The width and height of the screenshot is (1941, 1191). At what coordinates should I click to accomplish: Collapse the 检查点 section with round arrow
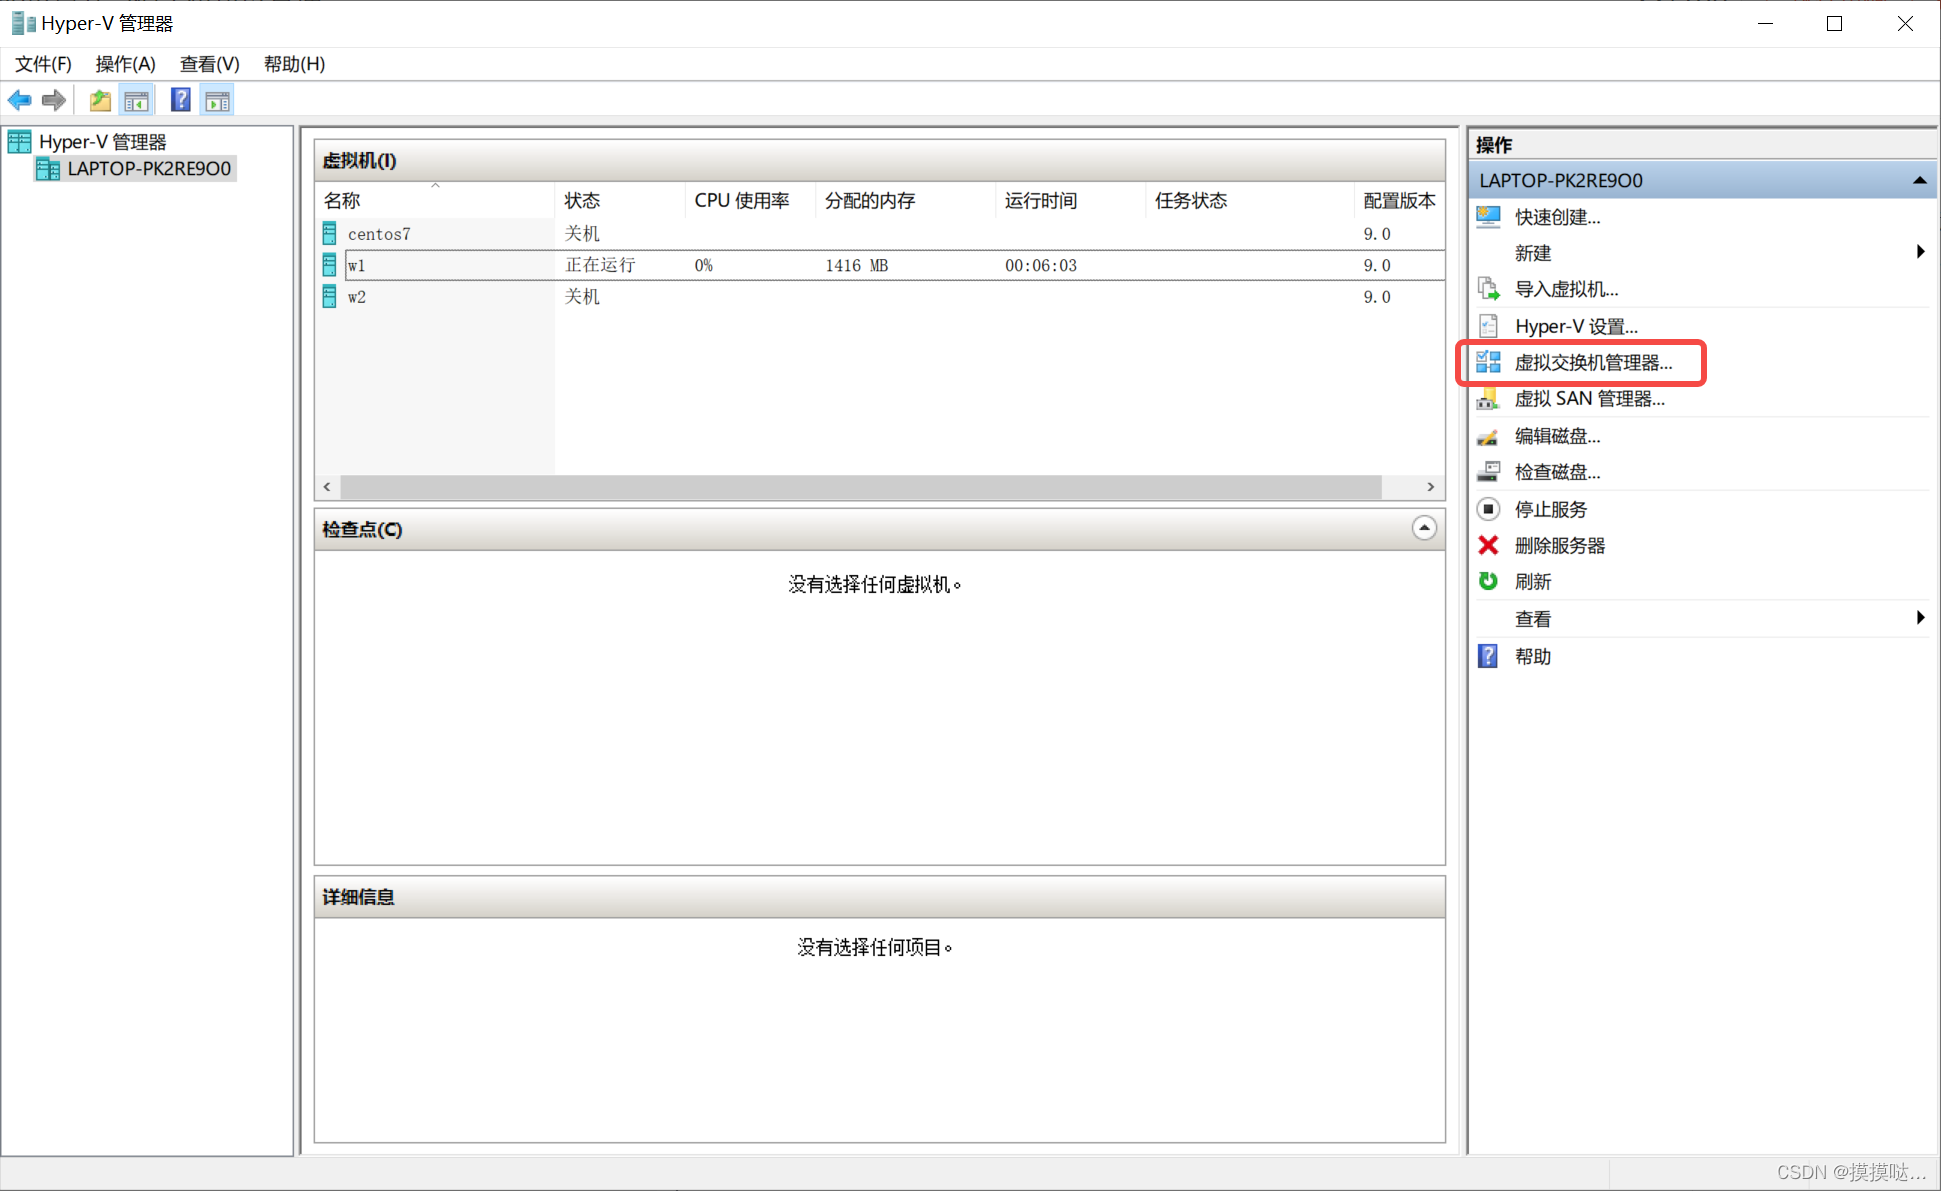coord(1424,528)
